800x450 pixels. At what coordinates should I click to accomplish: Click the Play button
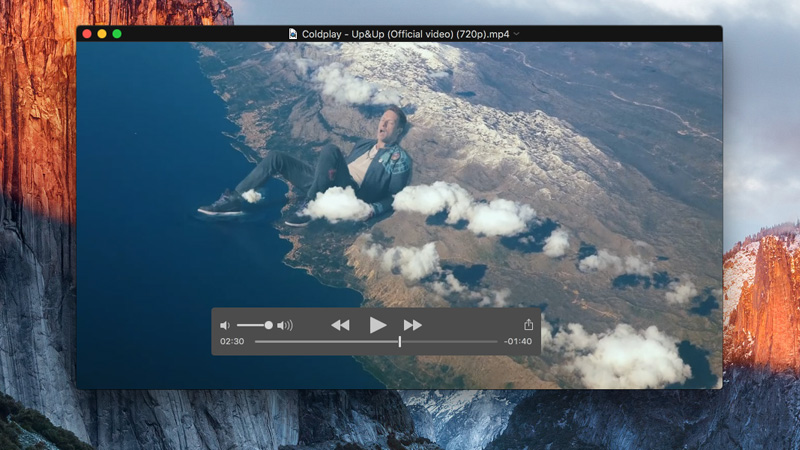pos(378,325)
